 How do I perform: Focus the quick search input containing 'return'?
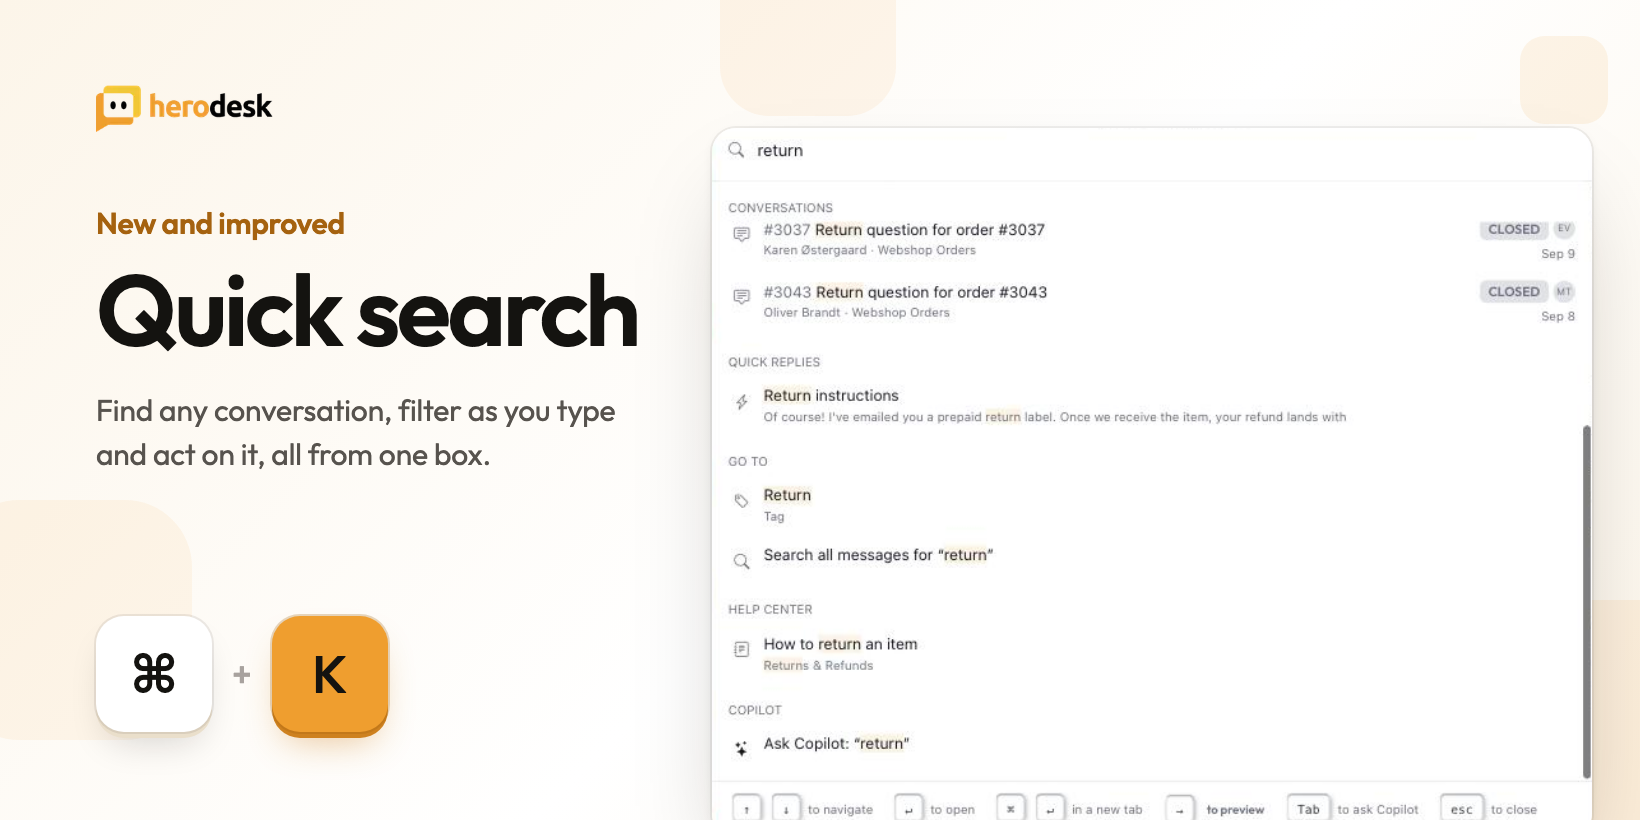point(1152,151)
